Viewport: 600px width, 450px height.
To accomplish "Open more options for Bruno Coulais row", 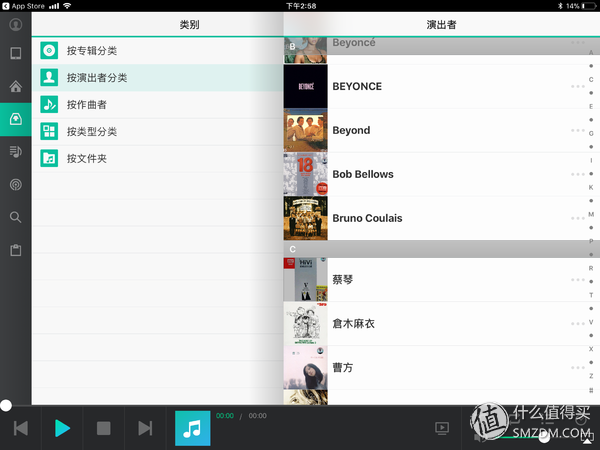I will [x=577, y=218].
